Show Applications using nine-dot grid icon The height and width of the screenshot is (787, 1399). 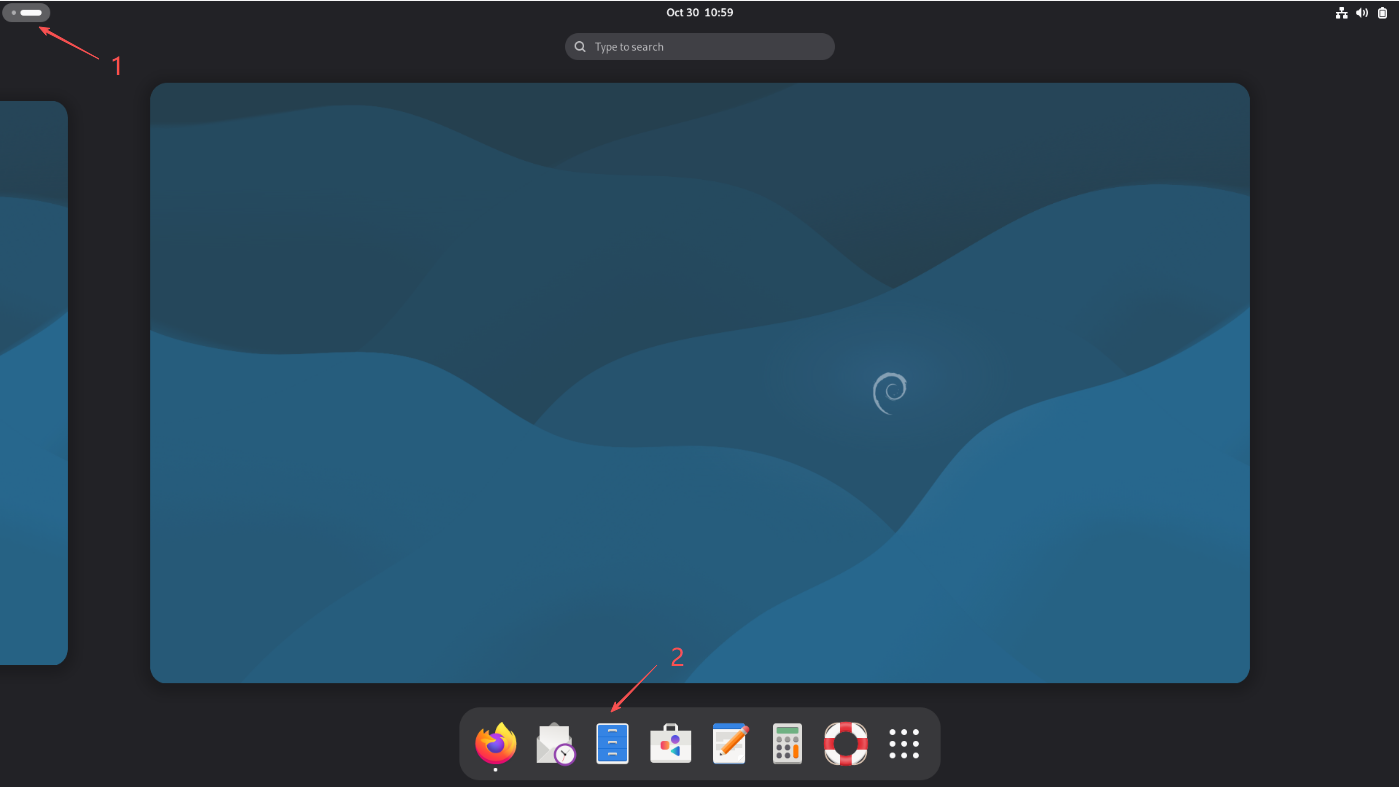(x=903, y=744)
